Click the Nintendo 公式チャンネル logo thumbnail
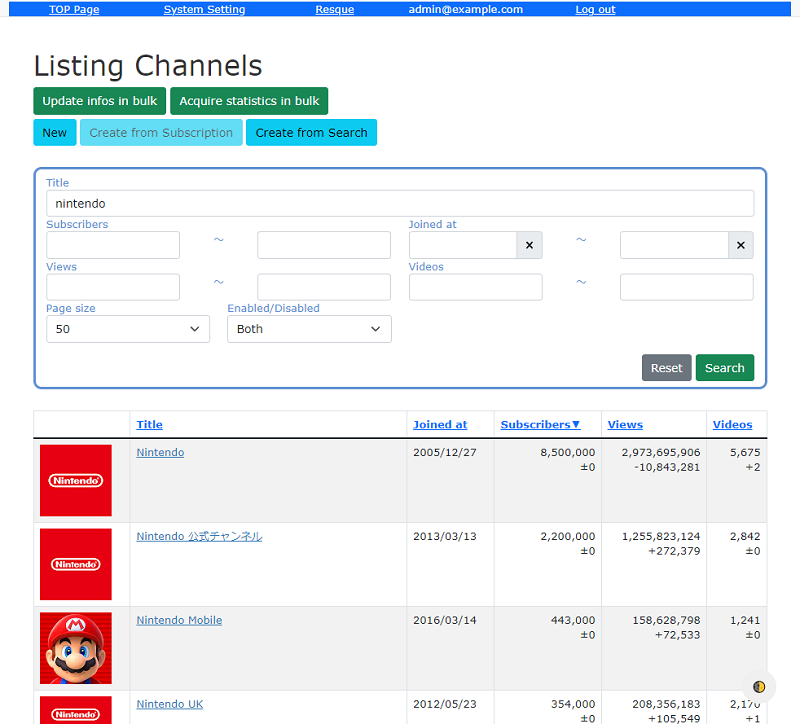Image resolution: width=800 pixels, height=724 pixels. point(76,564)
